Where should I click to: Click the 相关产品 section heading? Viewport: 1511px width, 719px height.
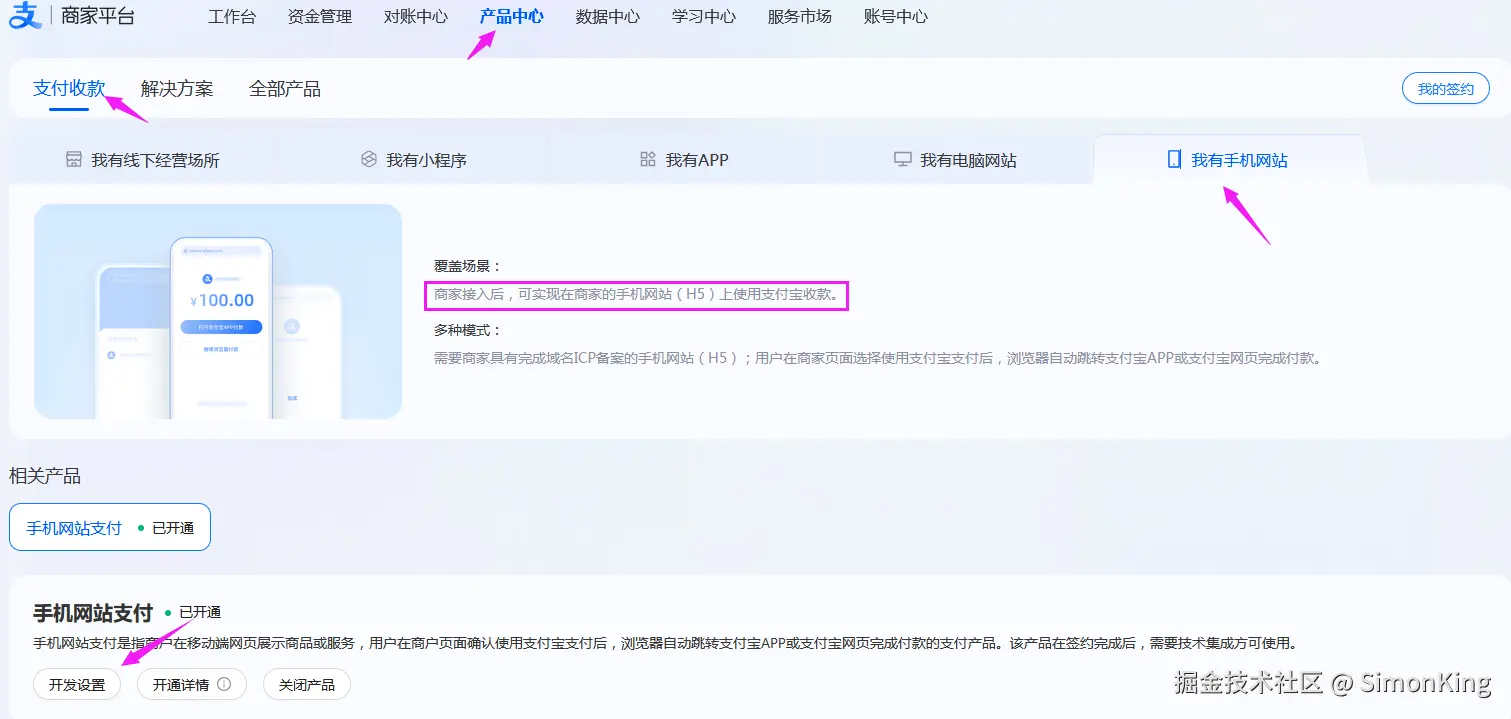pyautogui.click(x=45, y=475)
